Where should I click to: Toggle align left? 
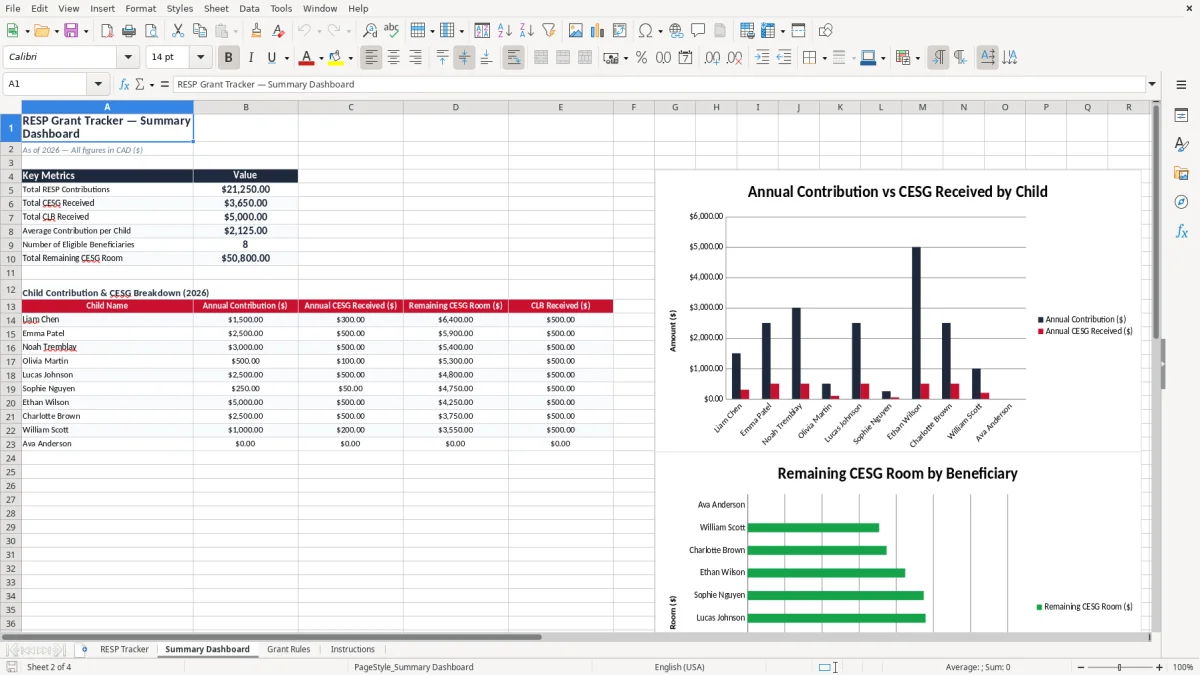pyautogui.click(x=371, y=58)
